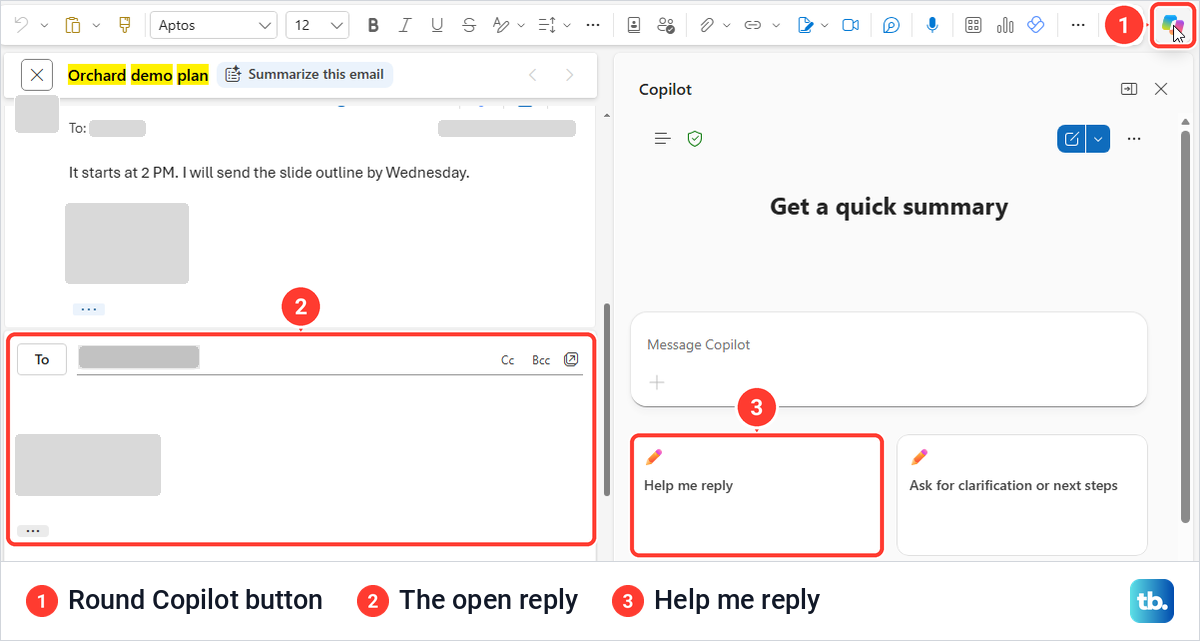
Task: Click the Check names people icon
Action: click(666, 25)
